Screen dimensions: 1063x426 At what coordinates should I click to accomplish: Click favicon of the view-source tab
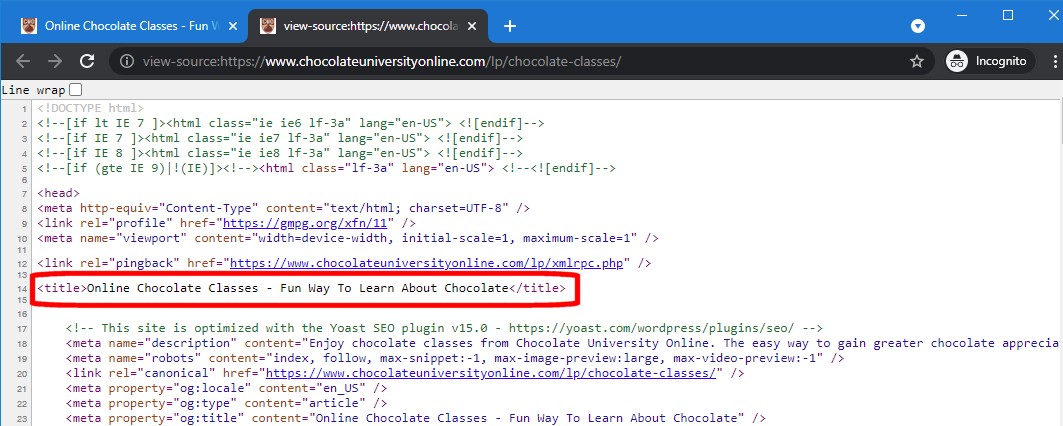(x=268, y=26)
